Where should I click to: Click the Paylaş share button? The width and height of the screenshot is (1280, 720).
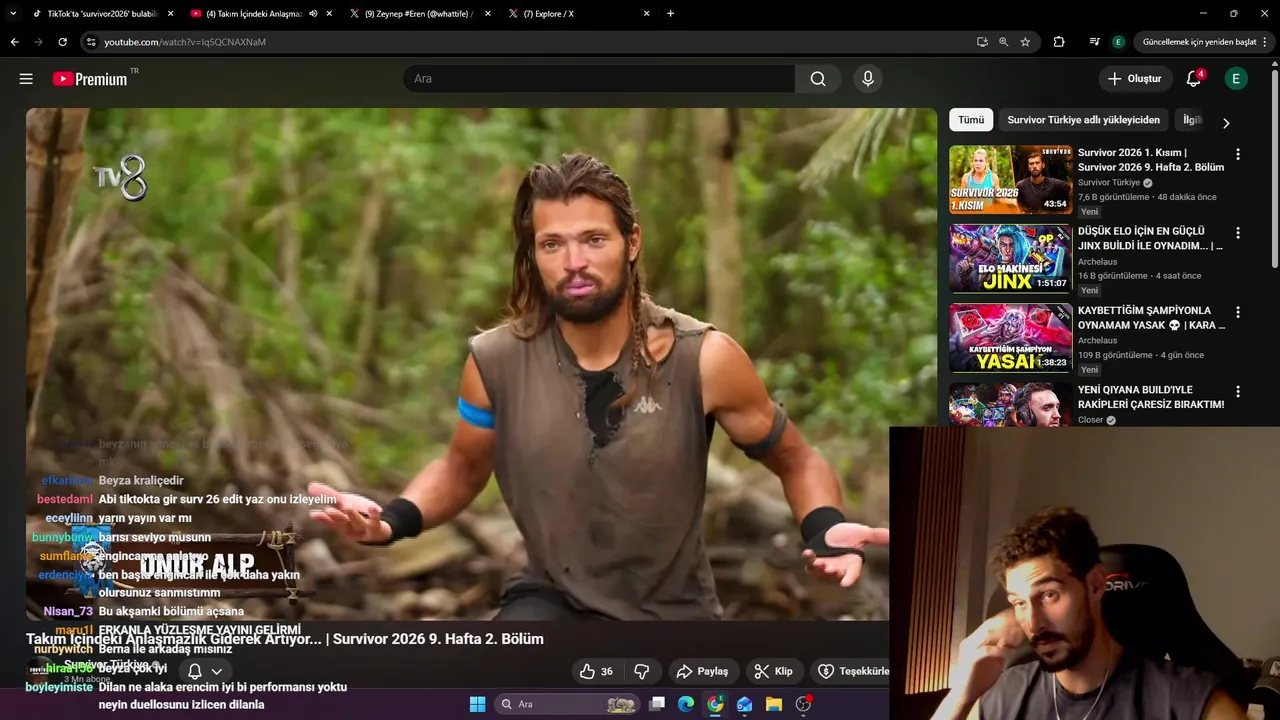(702, 671)
